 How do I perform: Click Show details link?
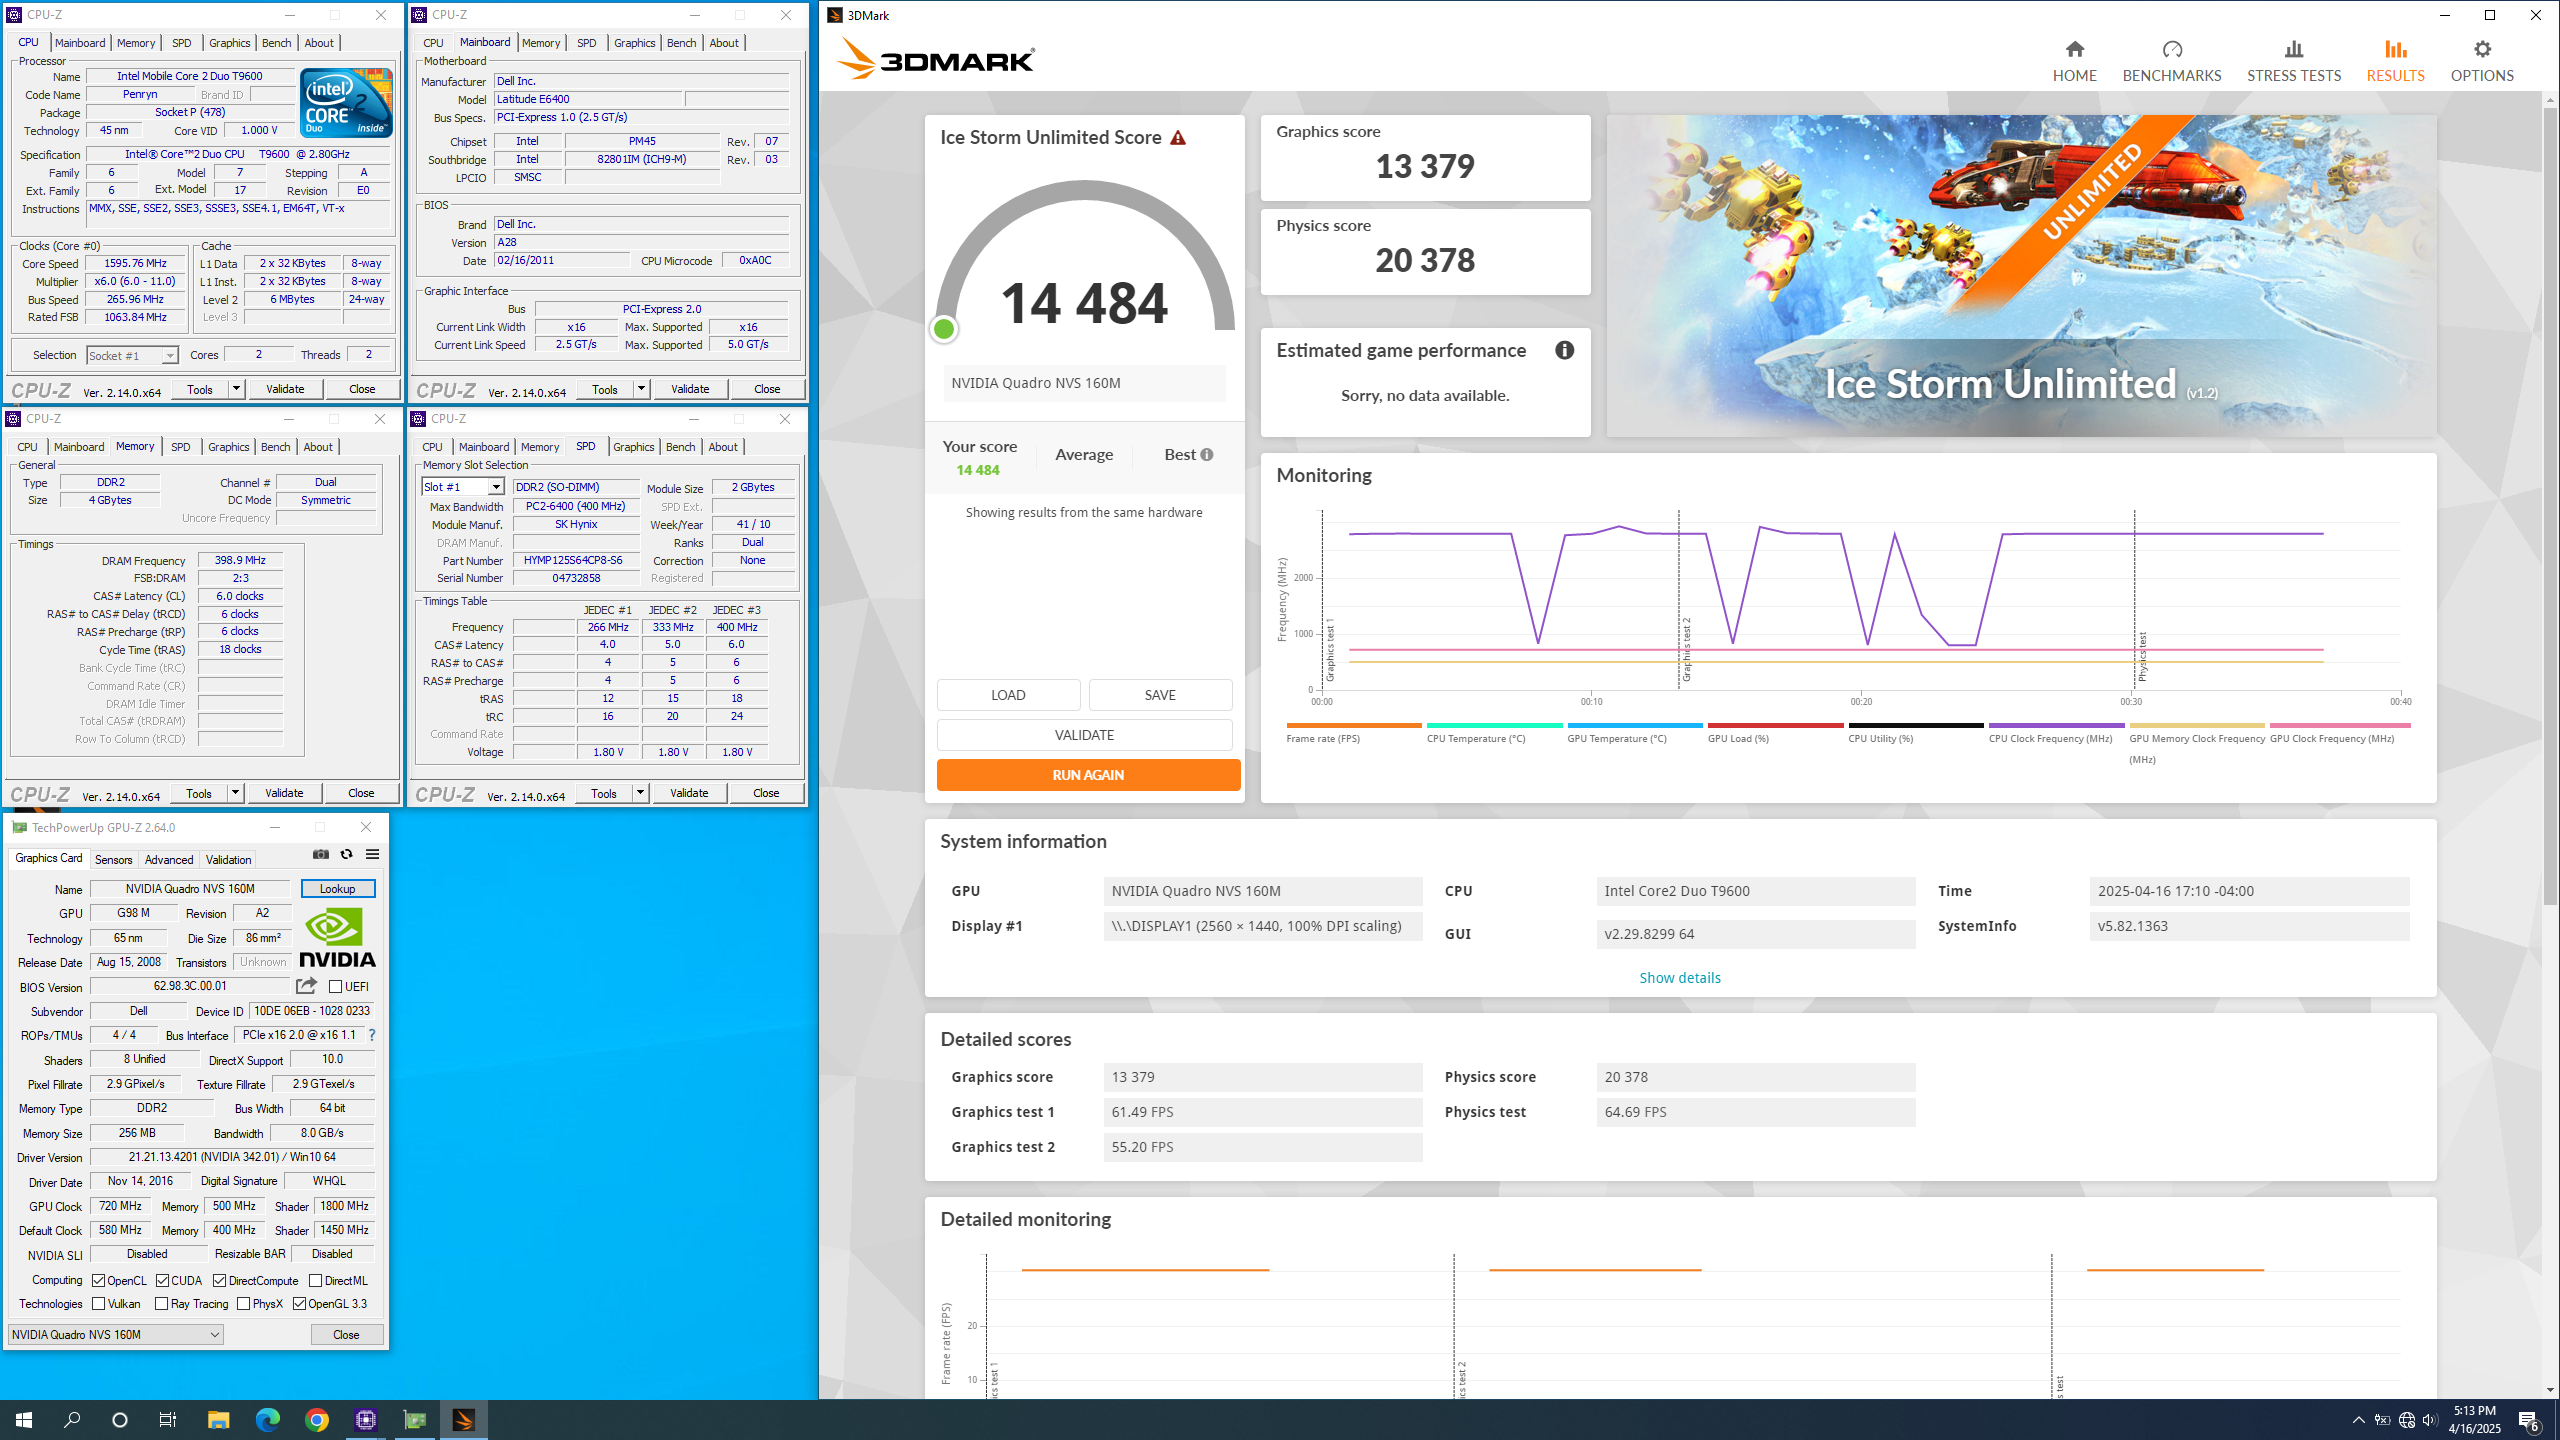point(1680,978)
